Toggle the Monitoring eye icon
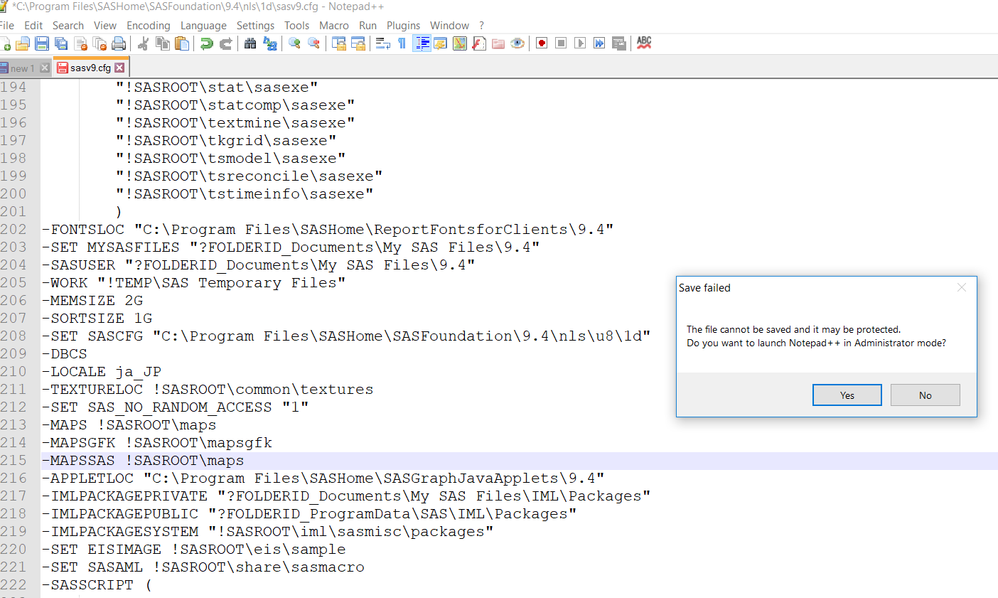Image resolution: width=998 pixels, height=598 pixels. [517, 43]
